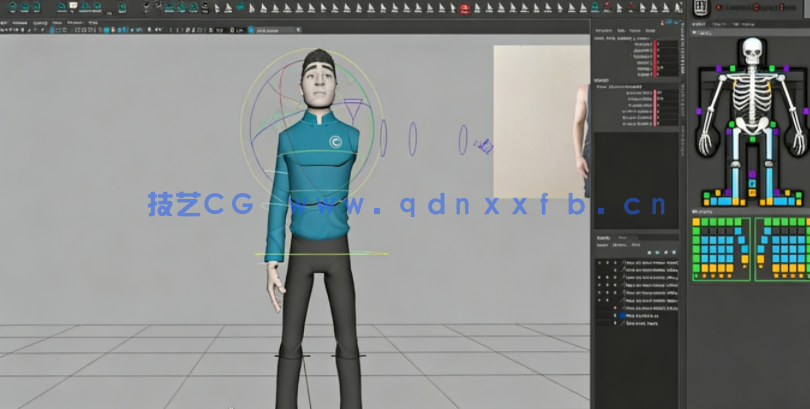Switch to the Anim tab in the Layer Editor
The height and width of the screenshot is (409, 810).
pyautogui.click(x=623, y=238)
